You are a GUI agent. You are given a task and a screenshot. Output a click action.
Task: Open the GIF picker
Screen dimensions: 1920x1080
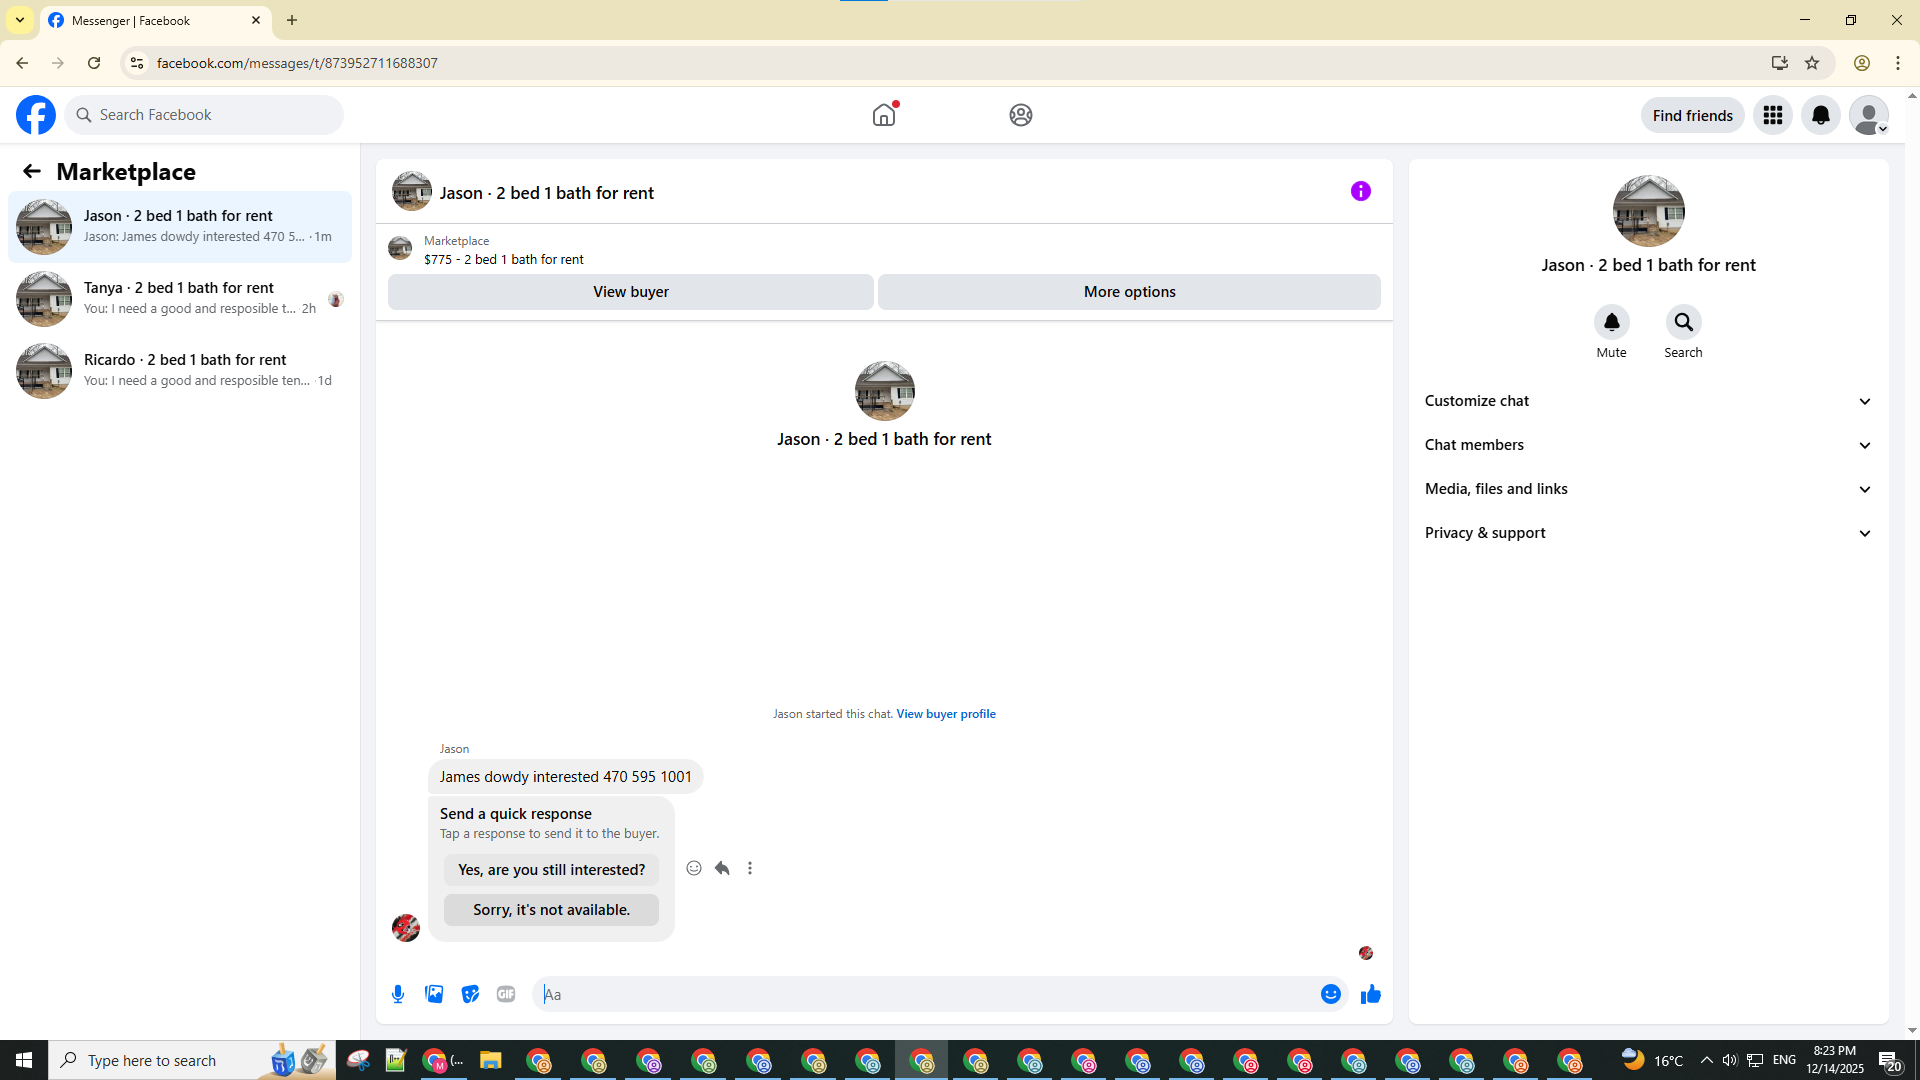click(x=506, y=994)
